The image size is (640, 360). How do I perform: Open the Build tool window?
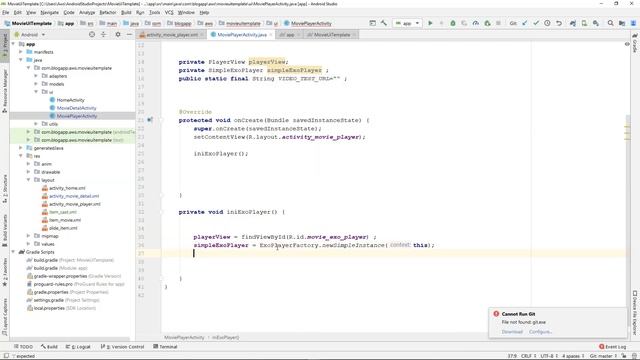[49, 347]
